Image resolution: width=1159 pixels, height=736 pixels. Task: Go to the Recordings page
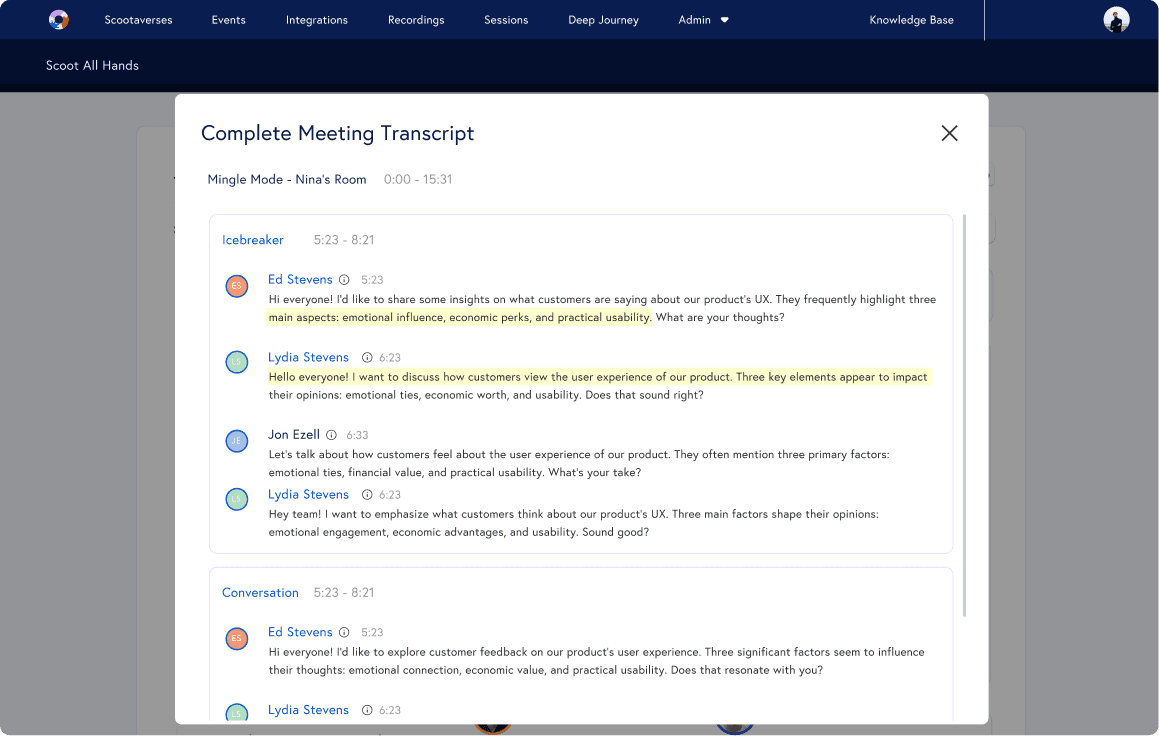pyautogui.click(x=416, y=20)
